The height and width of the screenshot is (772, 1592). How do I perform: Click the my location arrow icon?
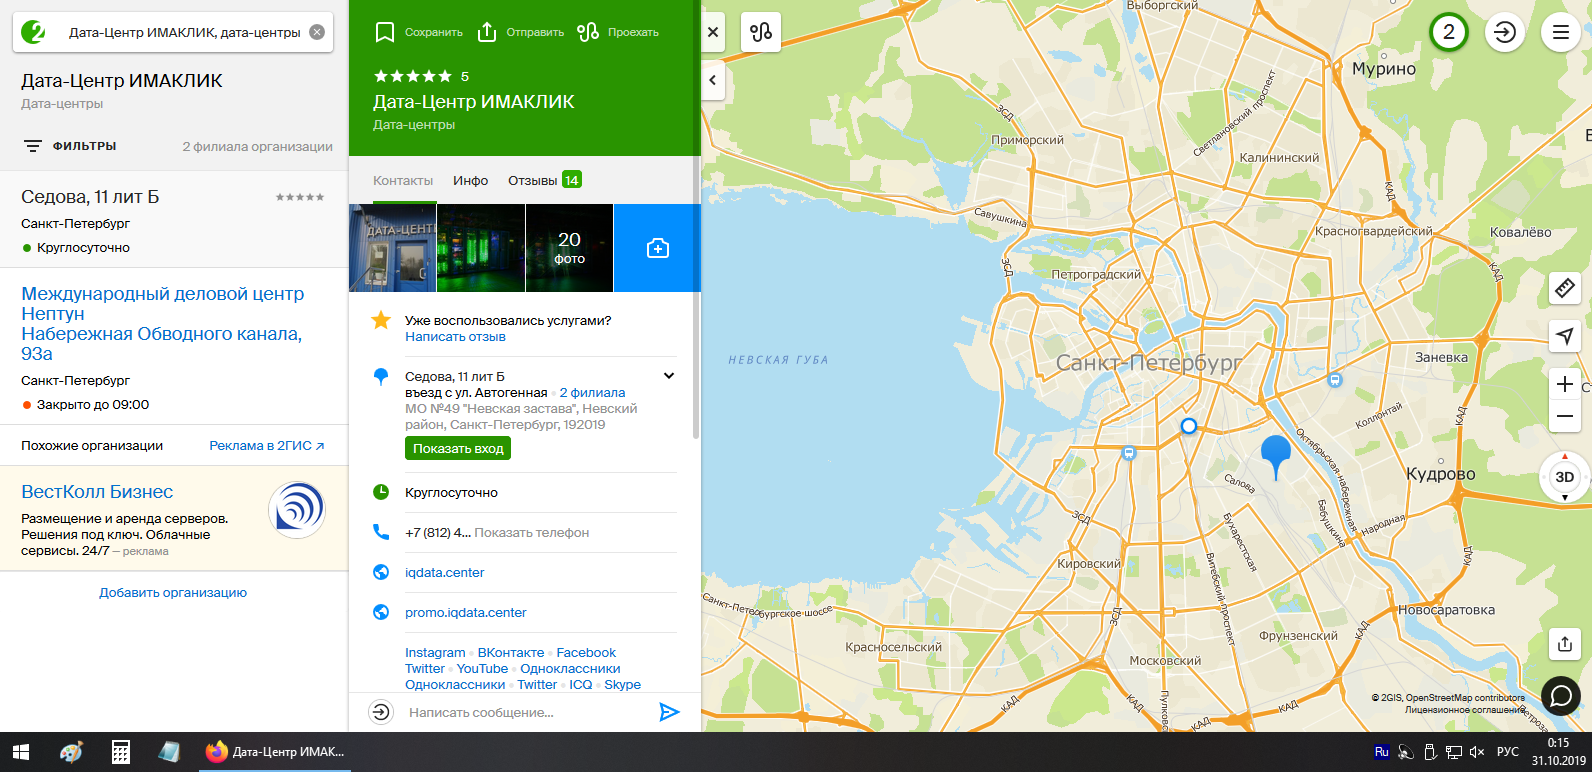click(x=1564, y=336)
